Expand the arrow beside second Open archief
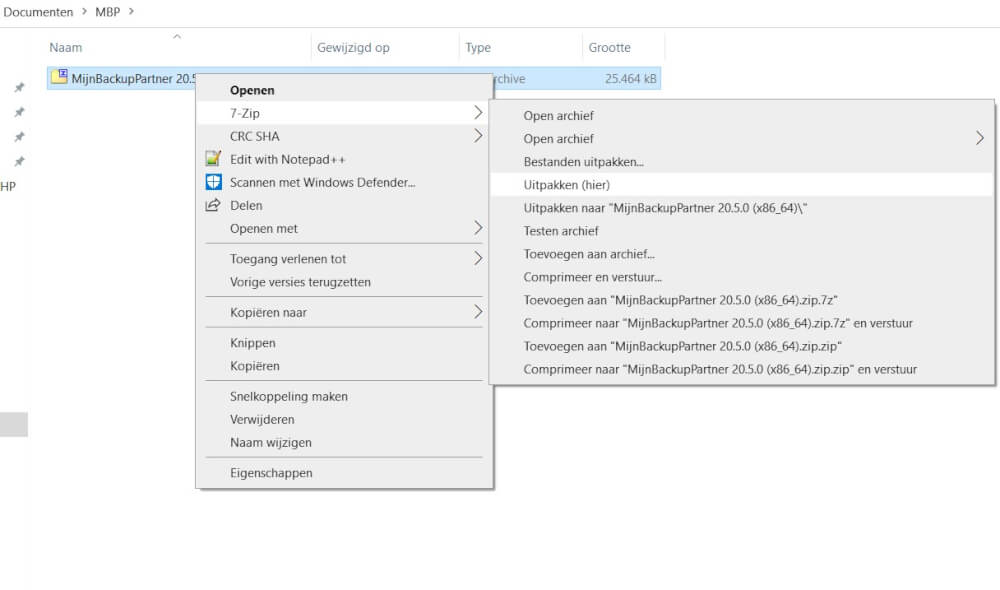This screenshot has height=590, width=1000. 980,138
